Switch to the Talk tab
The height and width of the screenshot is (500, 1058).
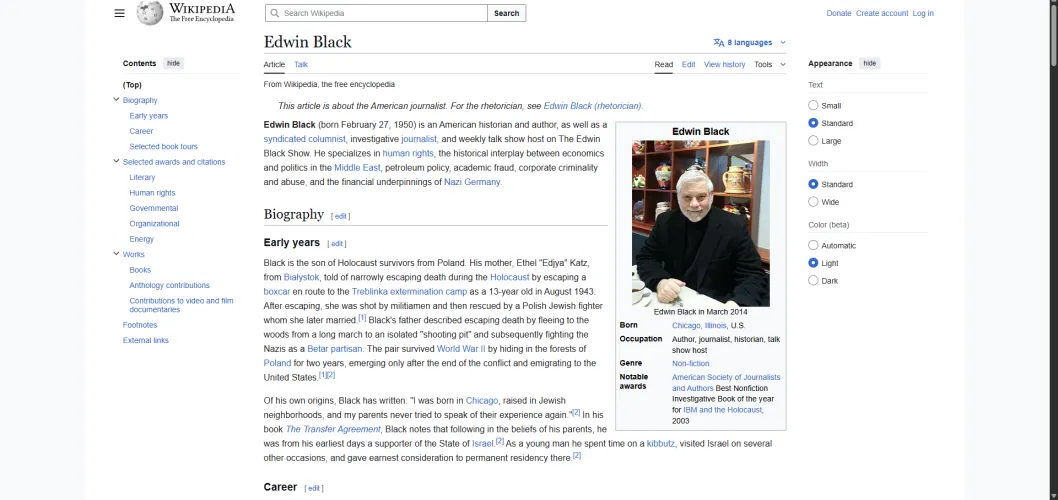(x=301, y=65)
